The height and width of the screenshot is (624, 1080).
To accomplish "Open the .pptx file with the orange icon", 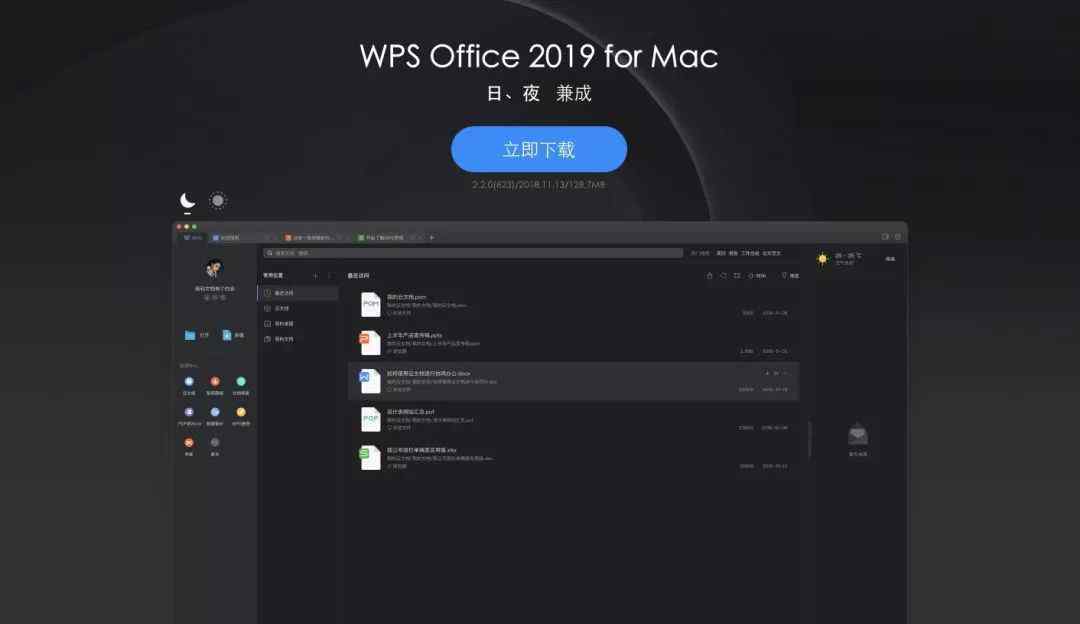I will 573,342.
